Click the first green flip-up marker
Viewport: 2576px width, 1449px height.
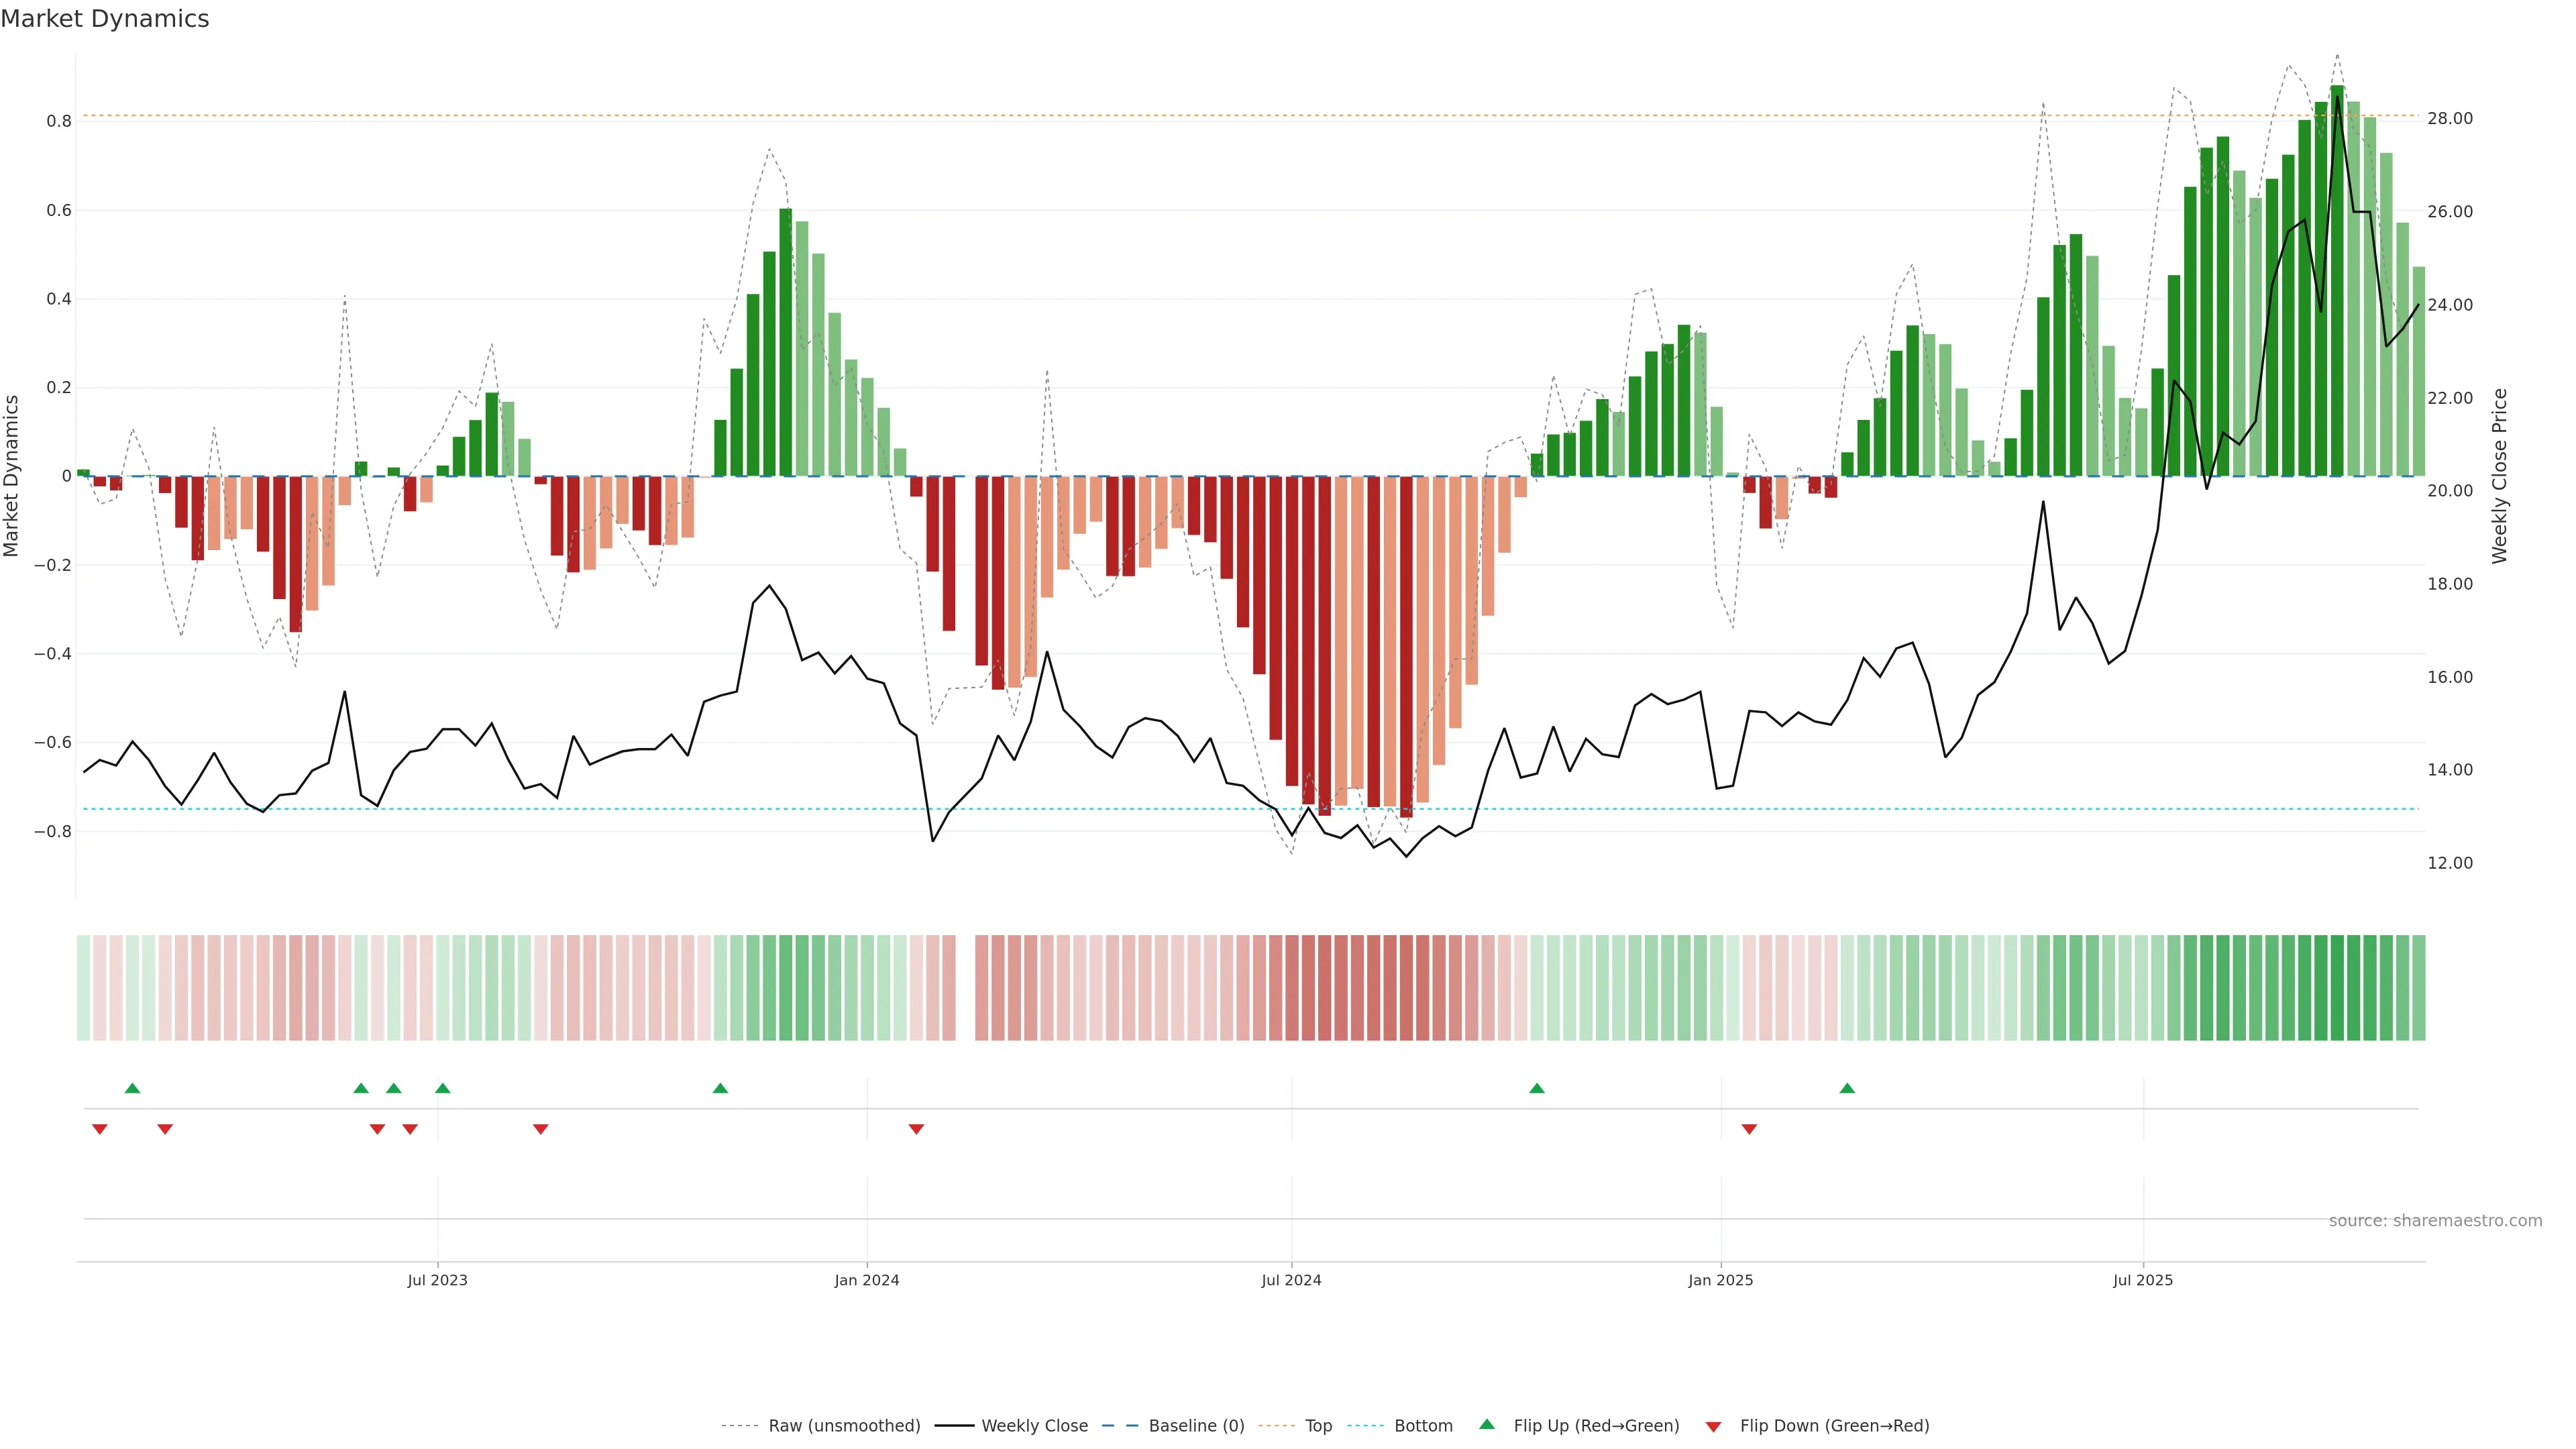pos(132,1088)
